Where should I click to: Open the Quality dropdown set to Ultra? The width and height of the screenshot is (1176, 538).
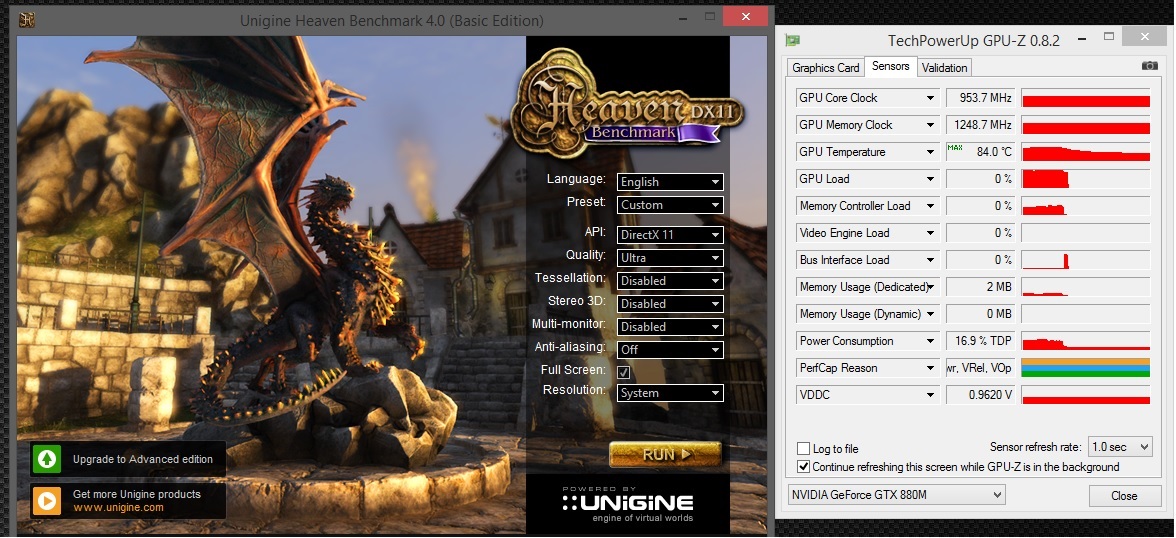click(x=670, y=258)
